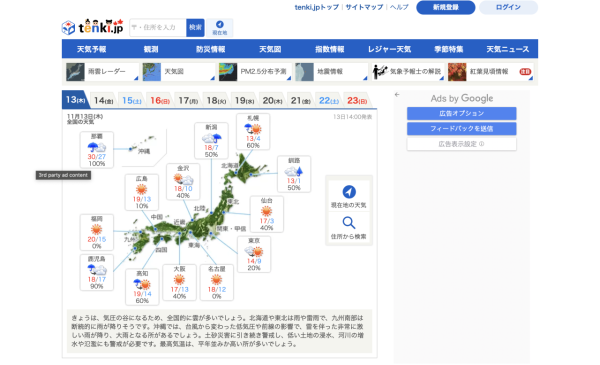Click the Kanazawa (金沢) weather icon
The height and width of the screenshot is (365, 600).
(183, 179)
